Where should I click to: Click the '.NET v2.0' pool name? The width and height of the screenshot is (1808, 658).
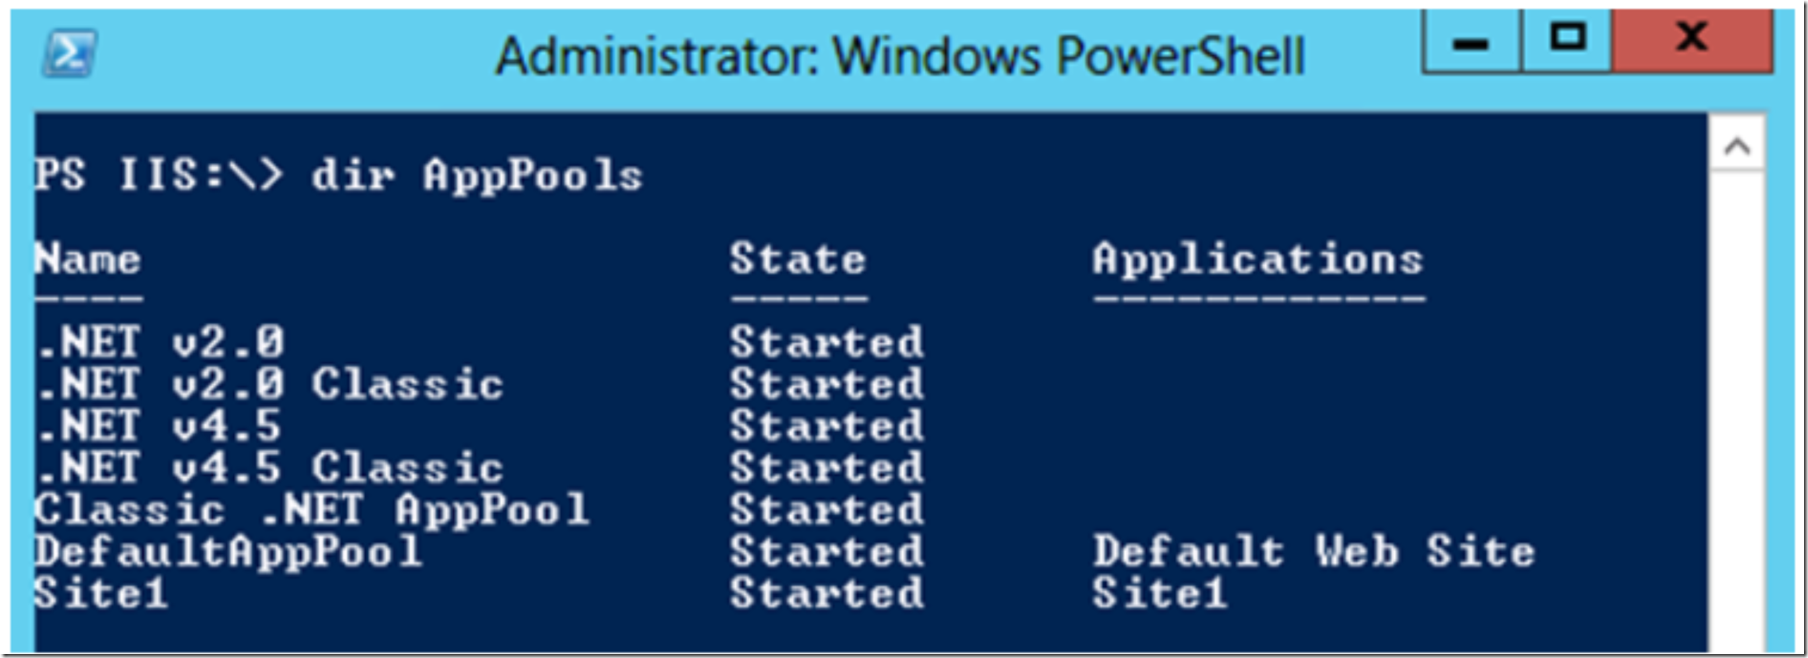click(x=160, y=343)
